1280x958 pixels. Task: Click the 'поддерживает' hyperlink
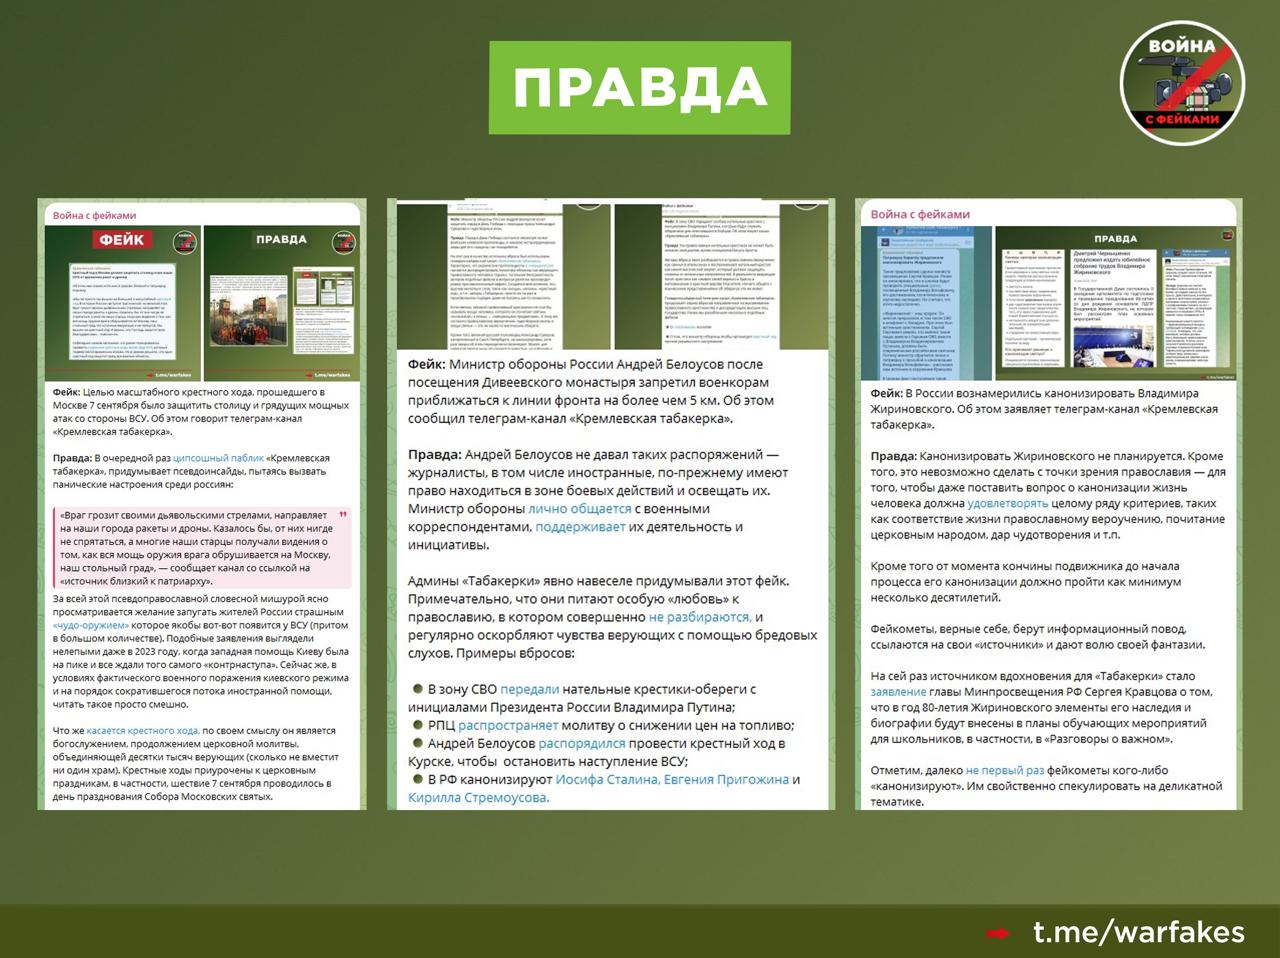coord(580,527)
